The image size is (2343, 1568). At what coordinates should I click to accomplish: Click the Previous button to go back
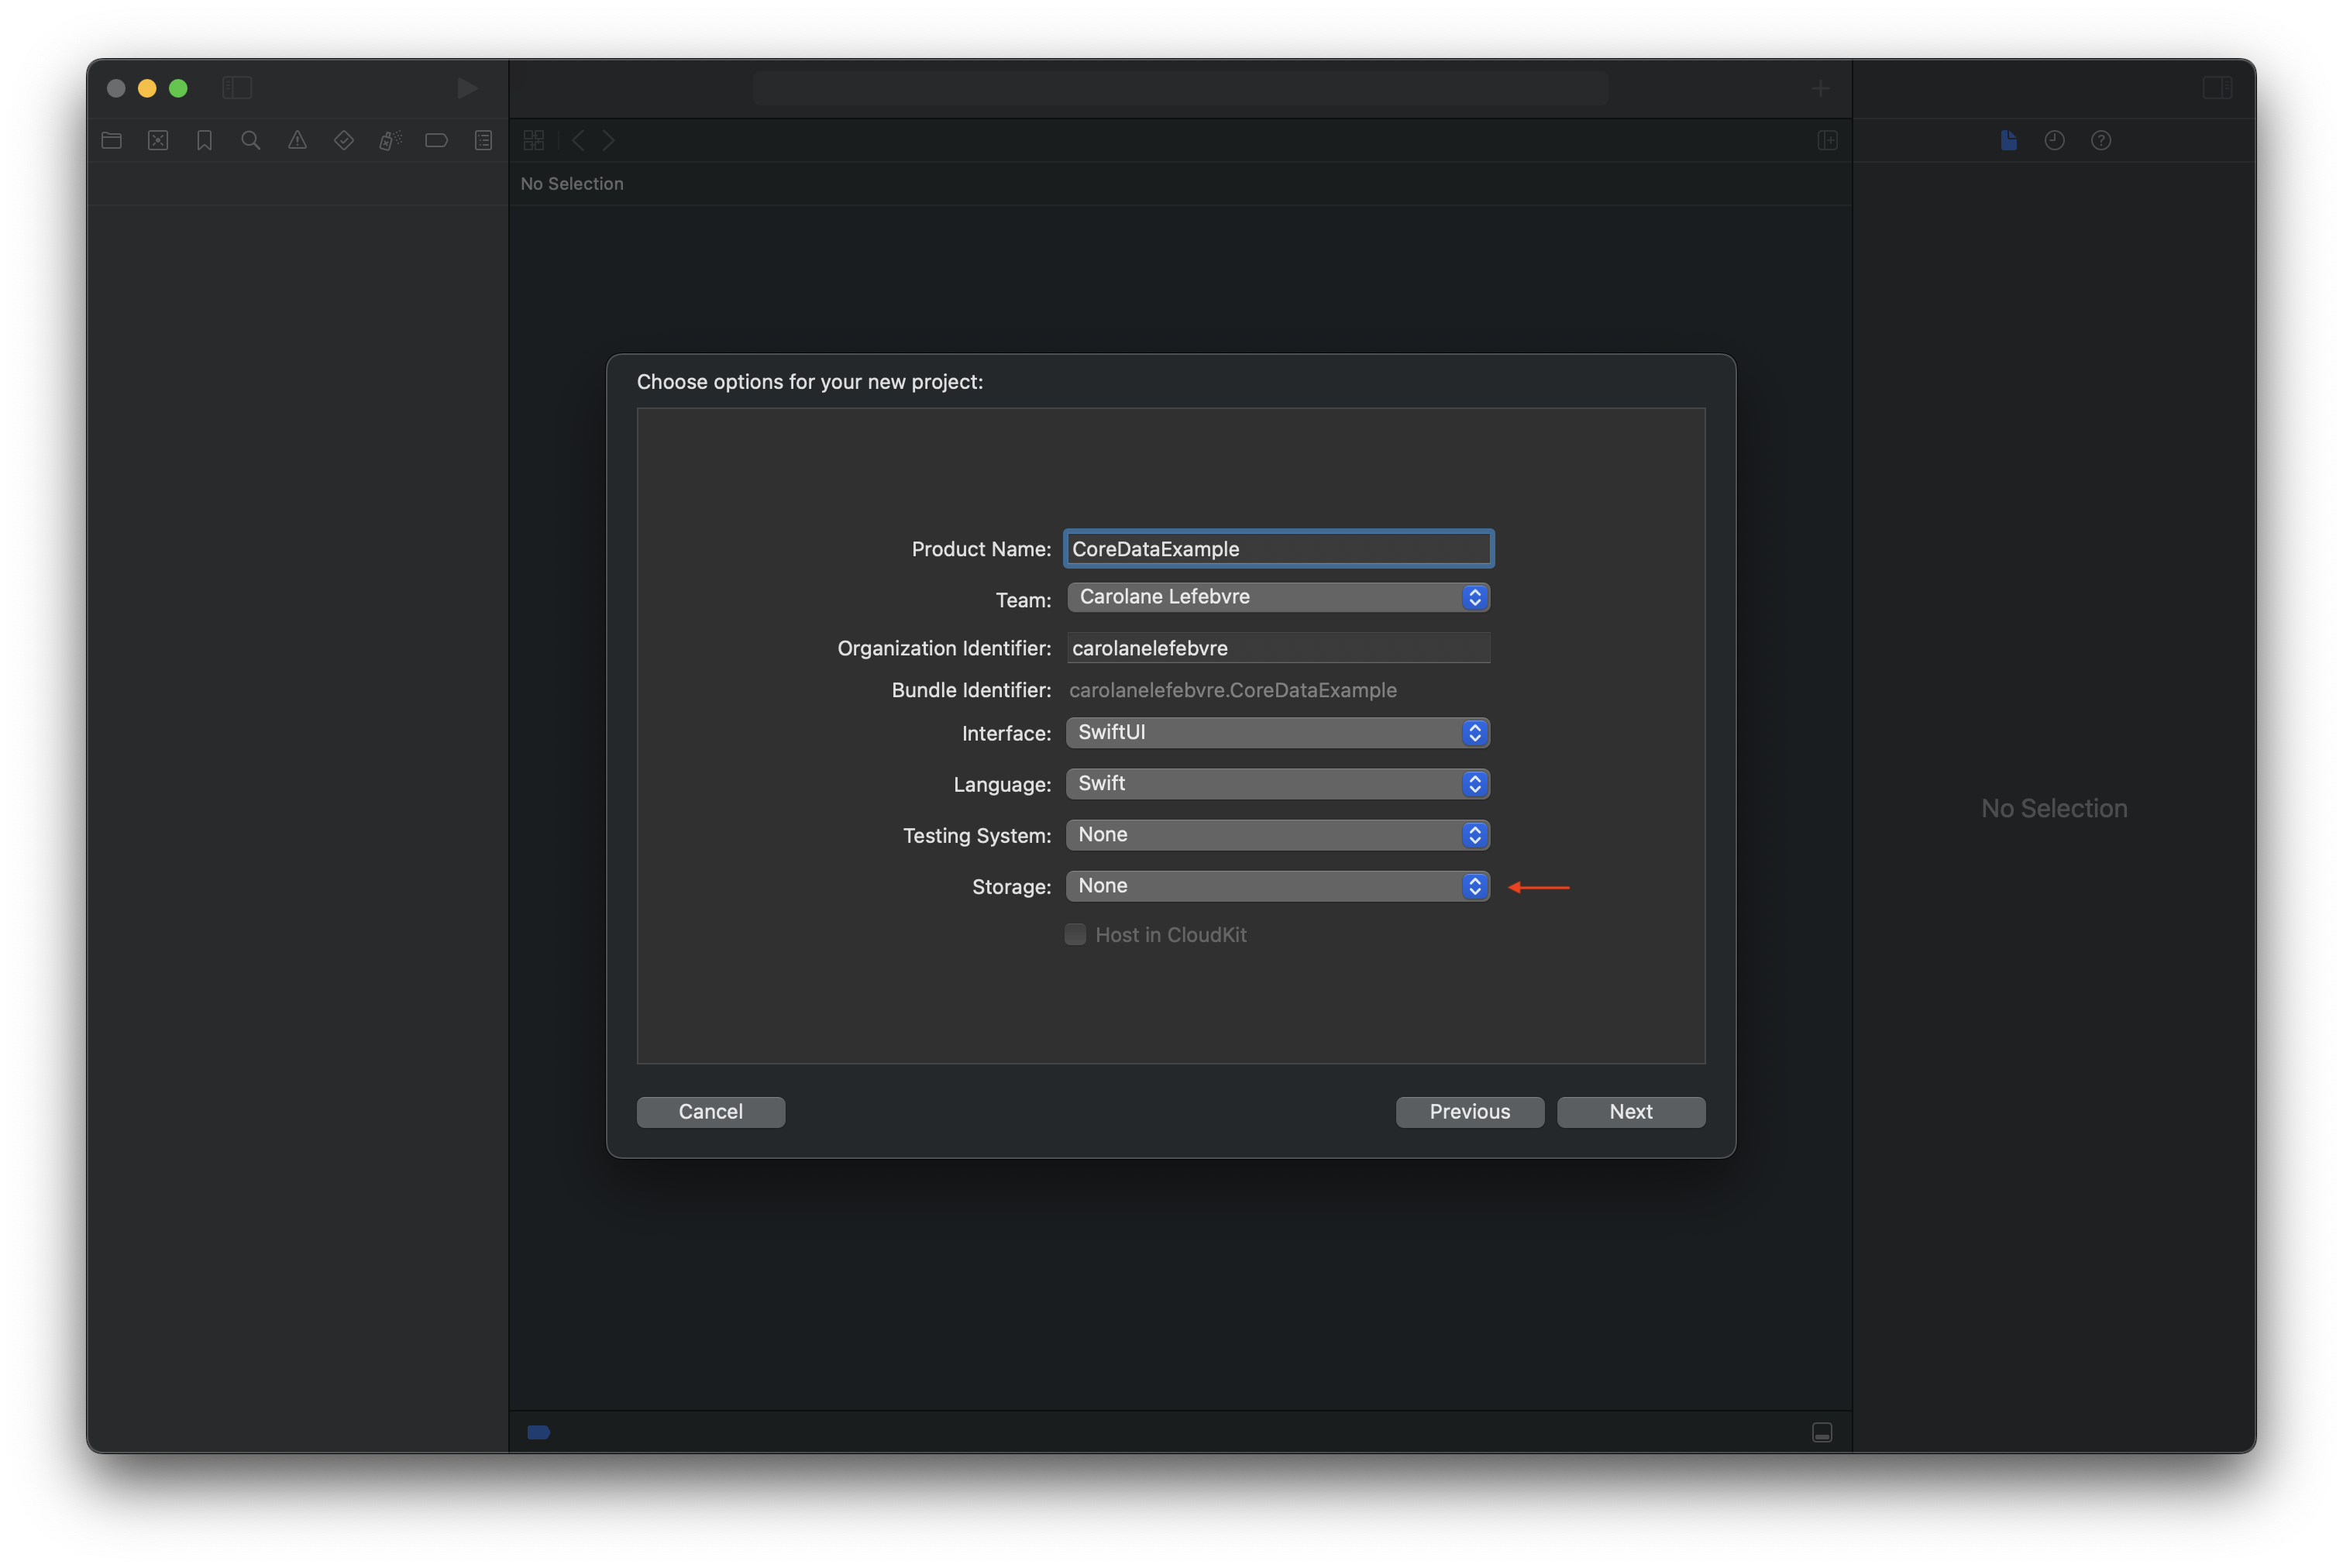pyautogui.click(x=1470, y=1111)
